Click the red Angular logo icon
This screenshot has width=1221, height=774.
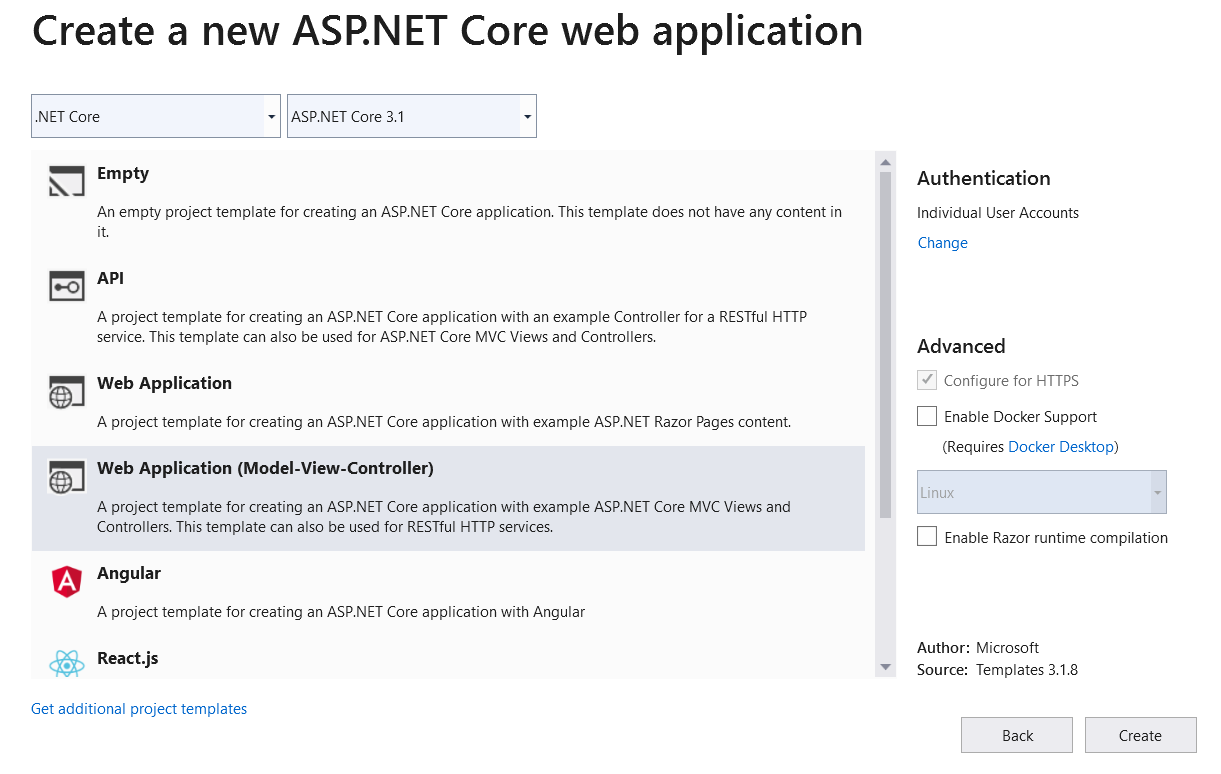(x=66, y=581)
